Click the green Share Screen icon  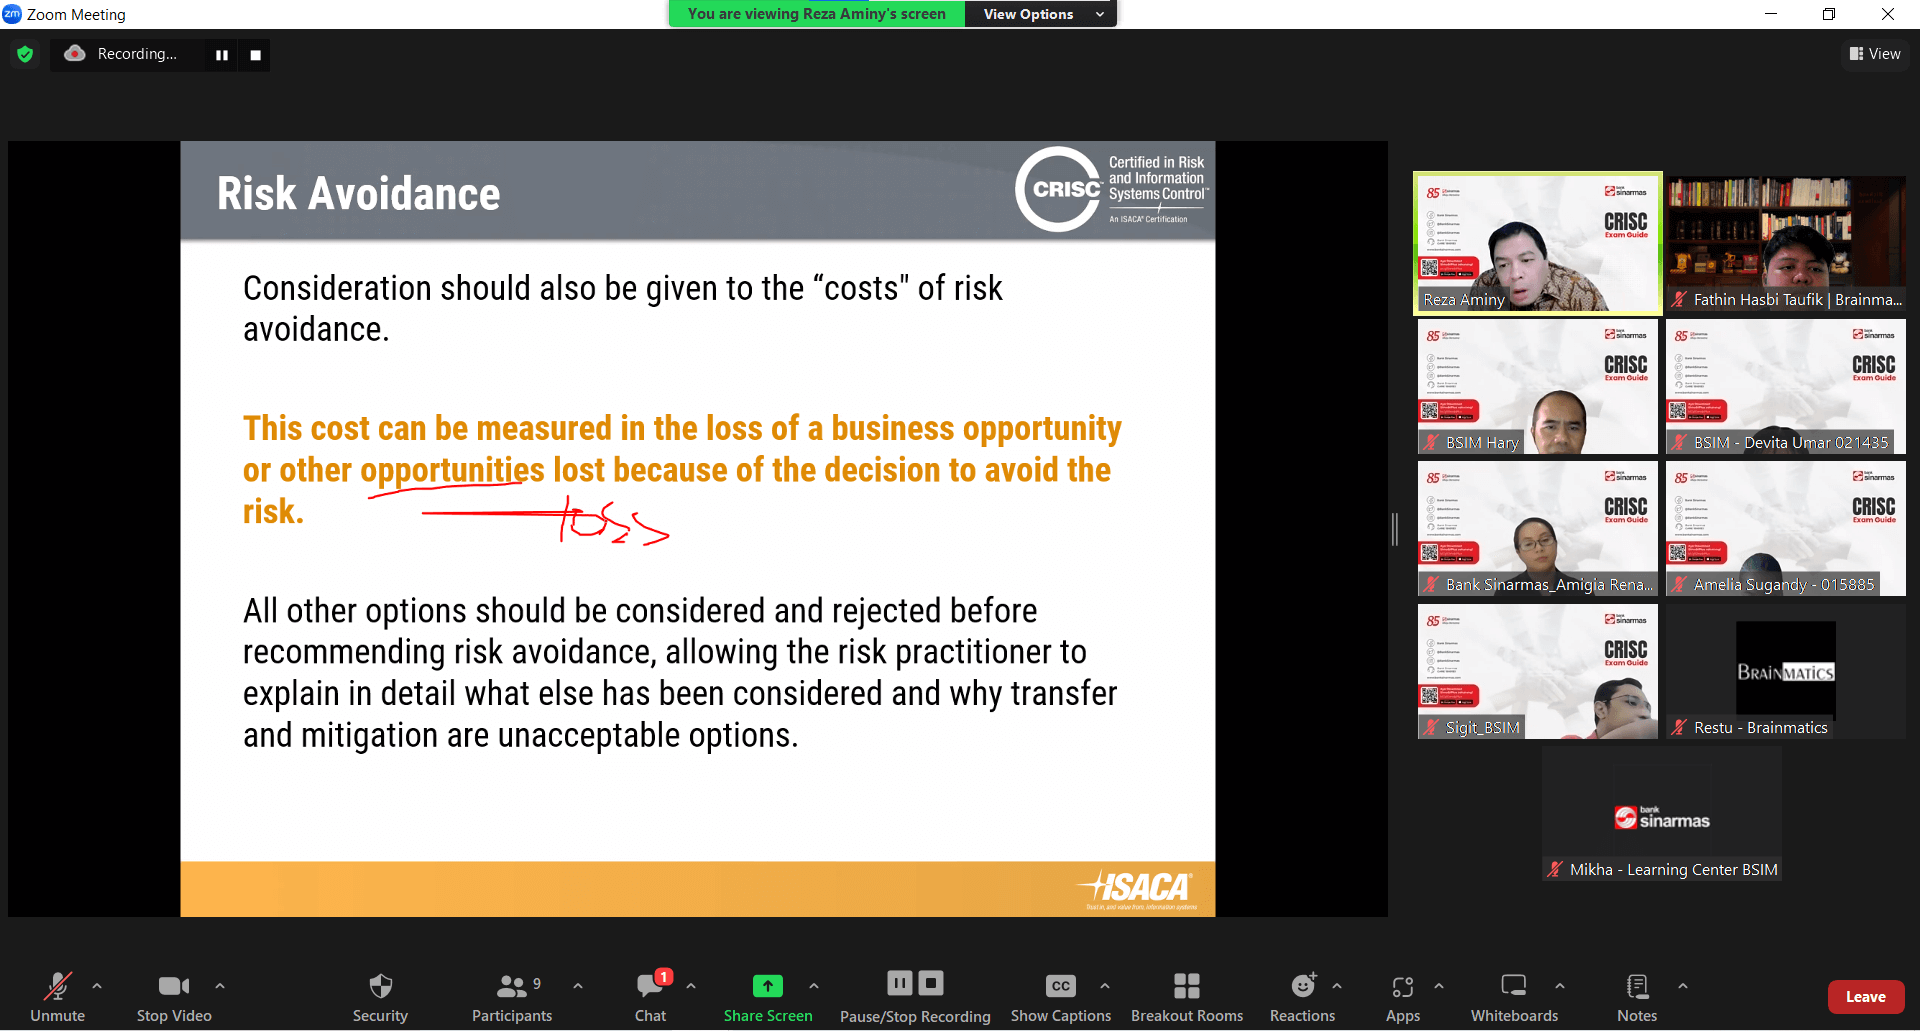tap(767, 986)
